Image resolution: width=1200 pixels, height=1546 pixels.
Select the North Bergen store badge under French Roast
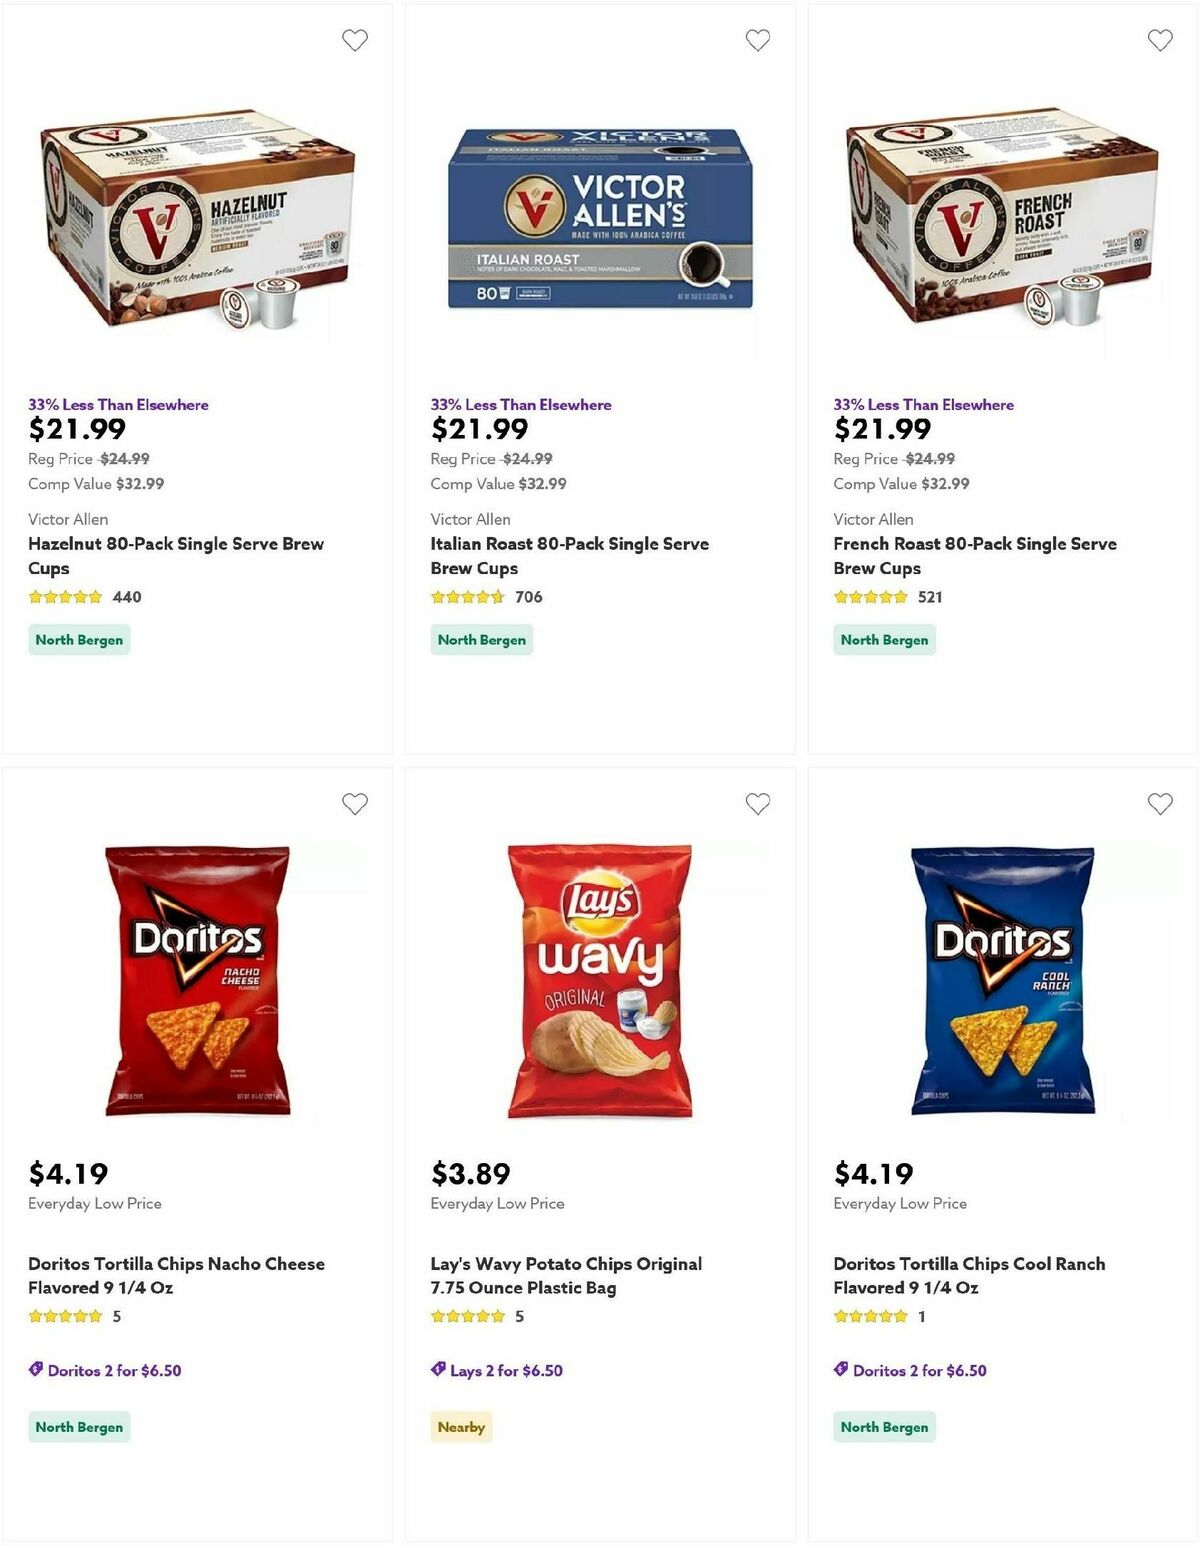click(884, 639)
